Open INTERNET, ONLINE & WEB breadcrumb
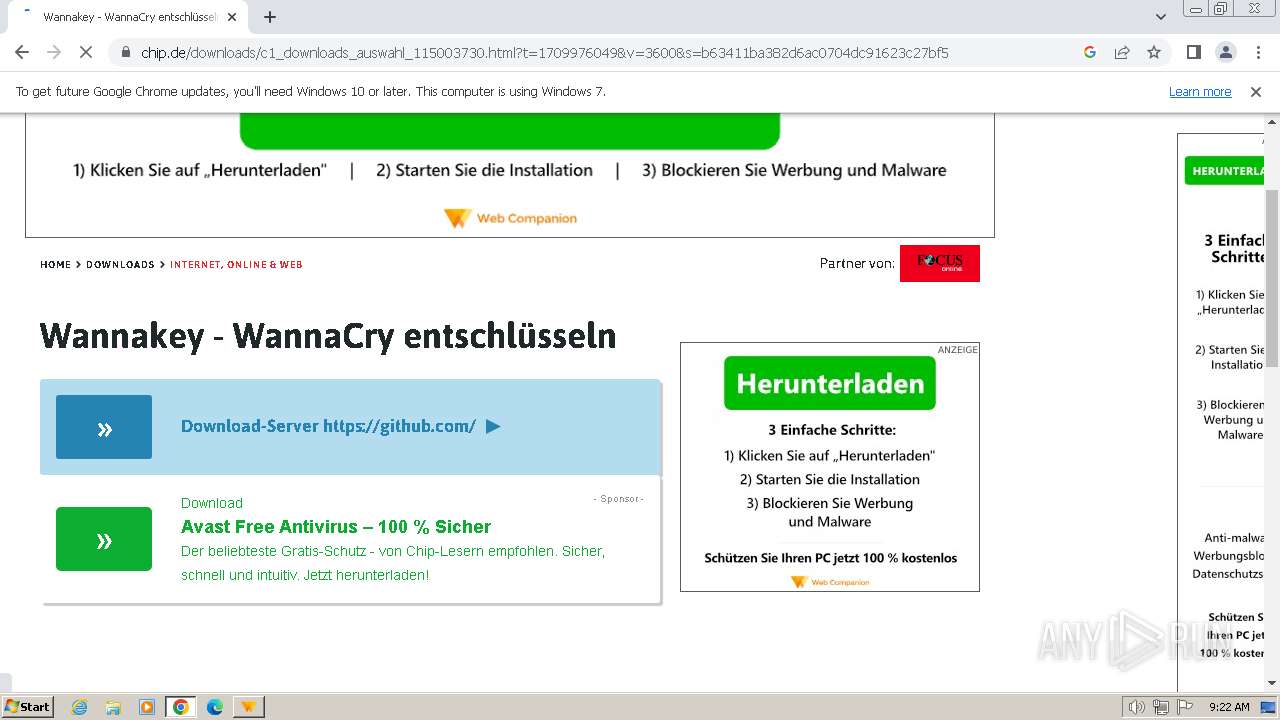The height and width of the screenshot is (720, 1280). tap(236, 265)
